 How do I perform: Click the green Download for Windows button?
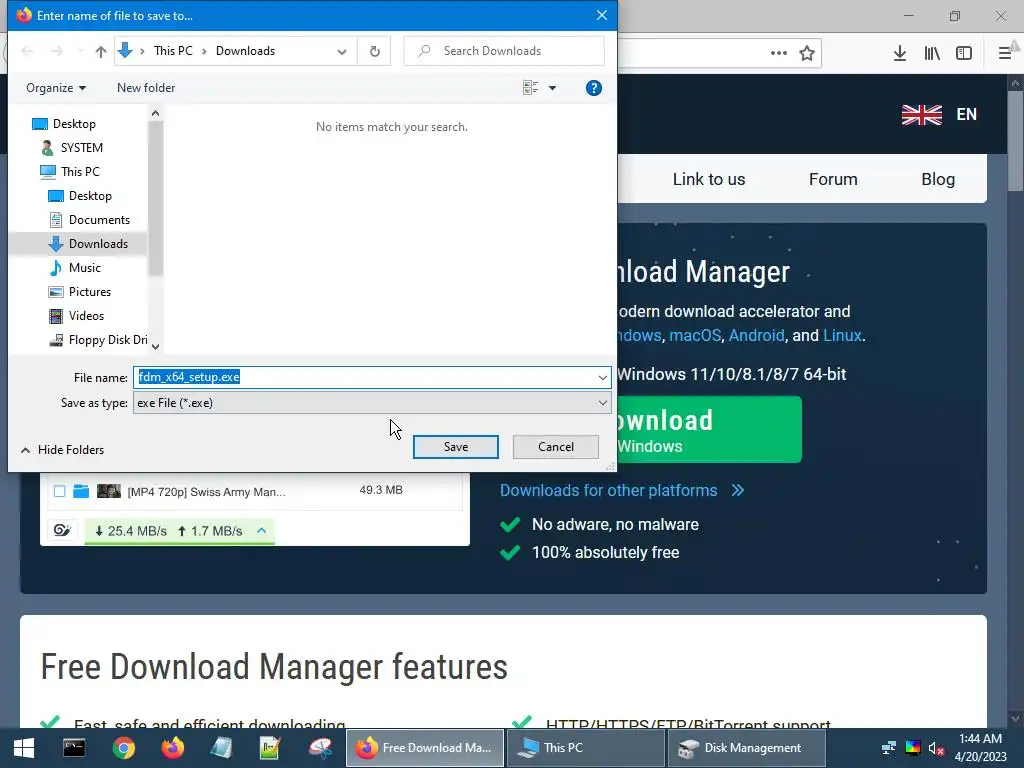709,430
